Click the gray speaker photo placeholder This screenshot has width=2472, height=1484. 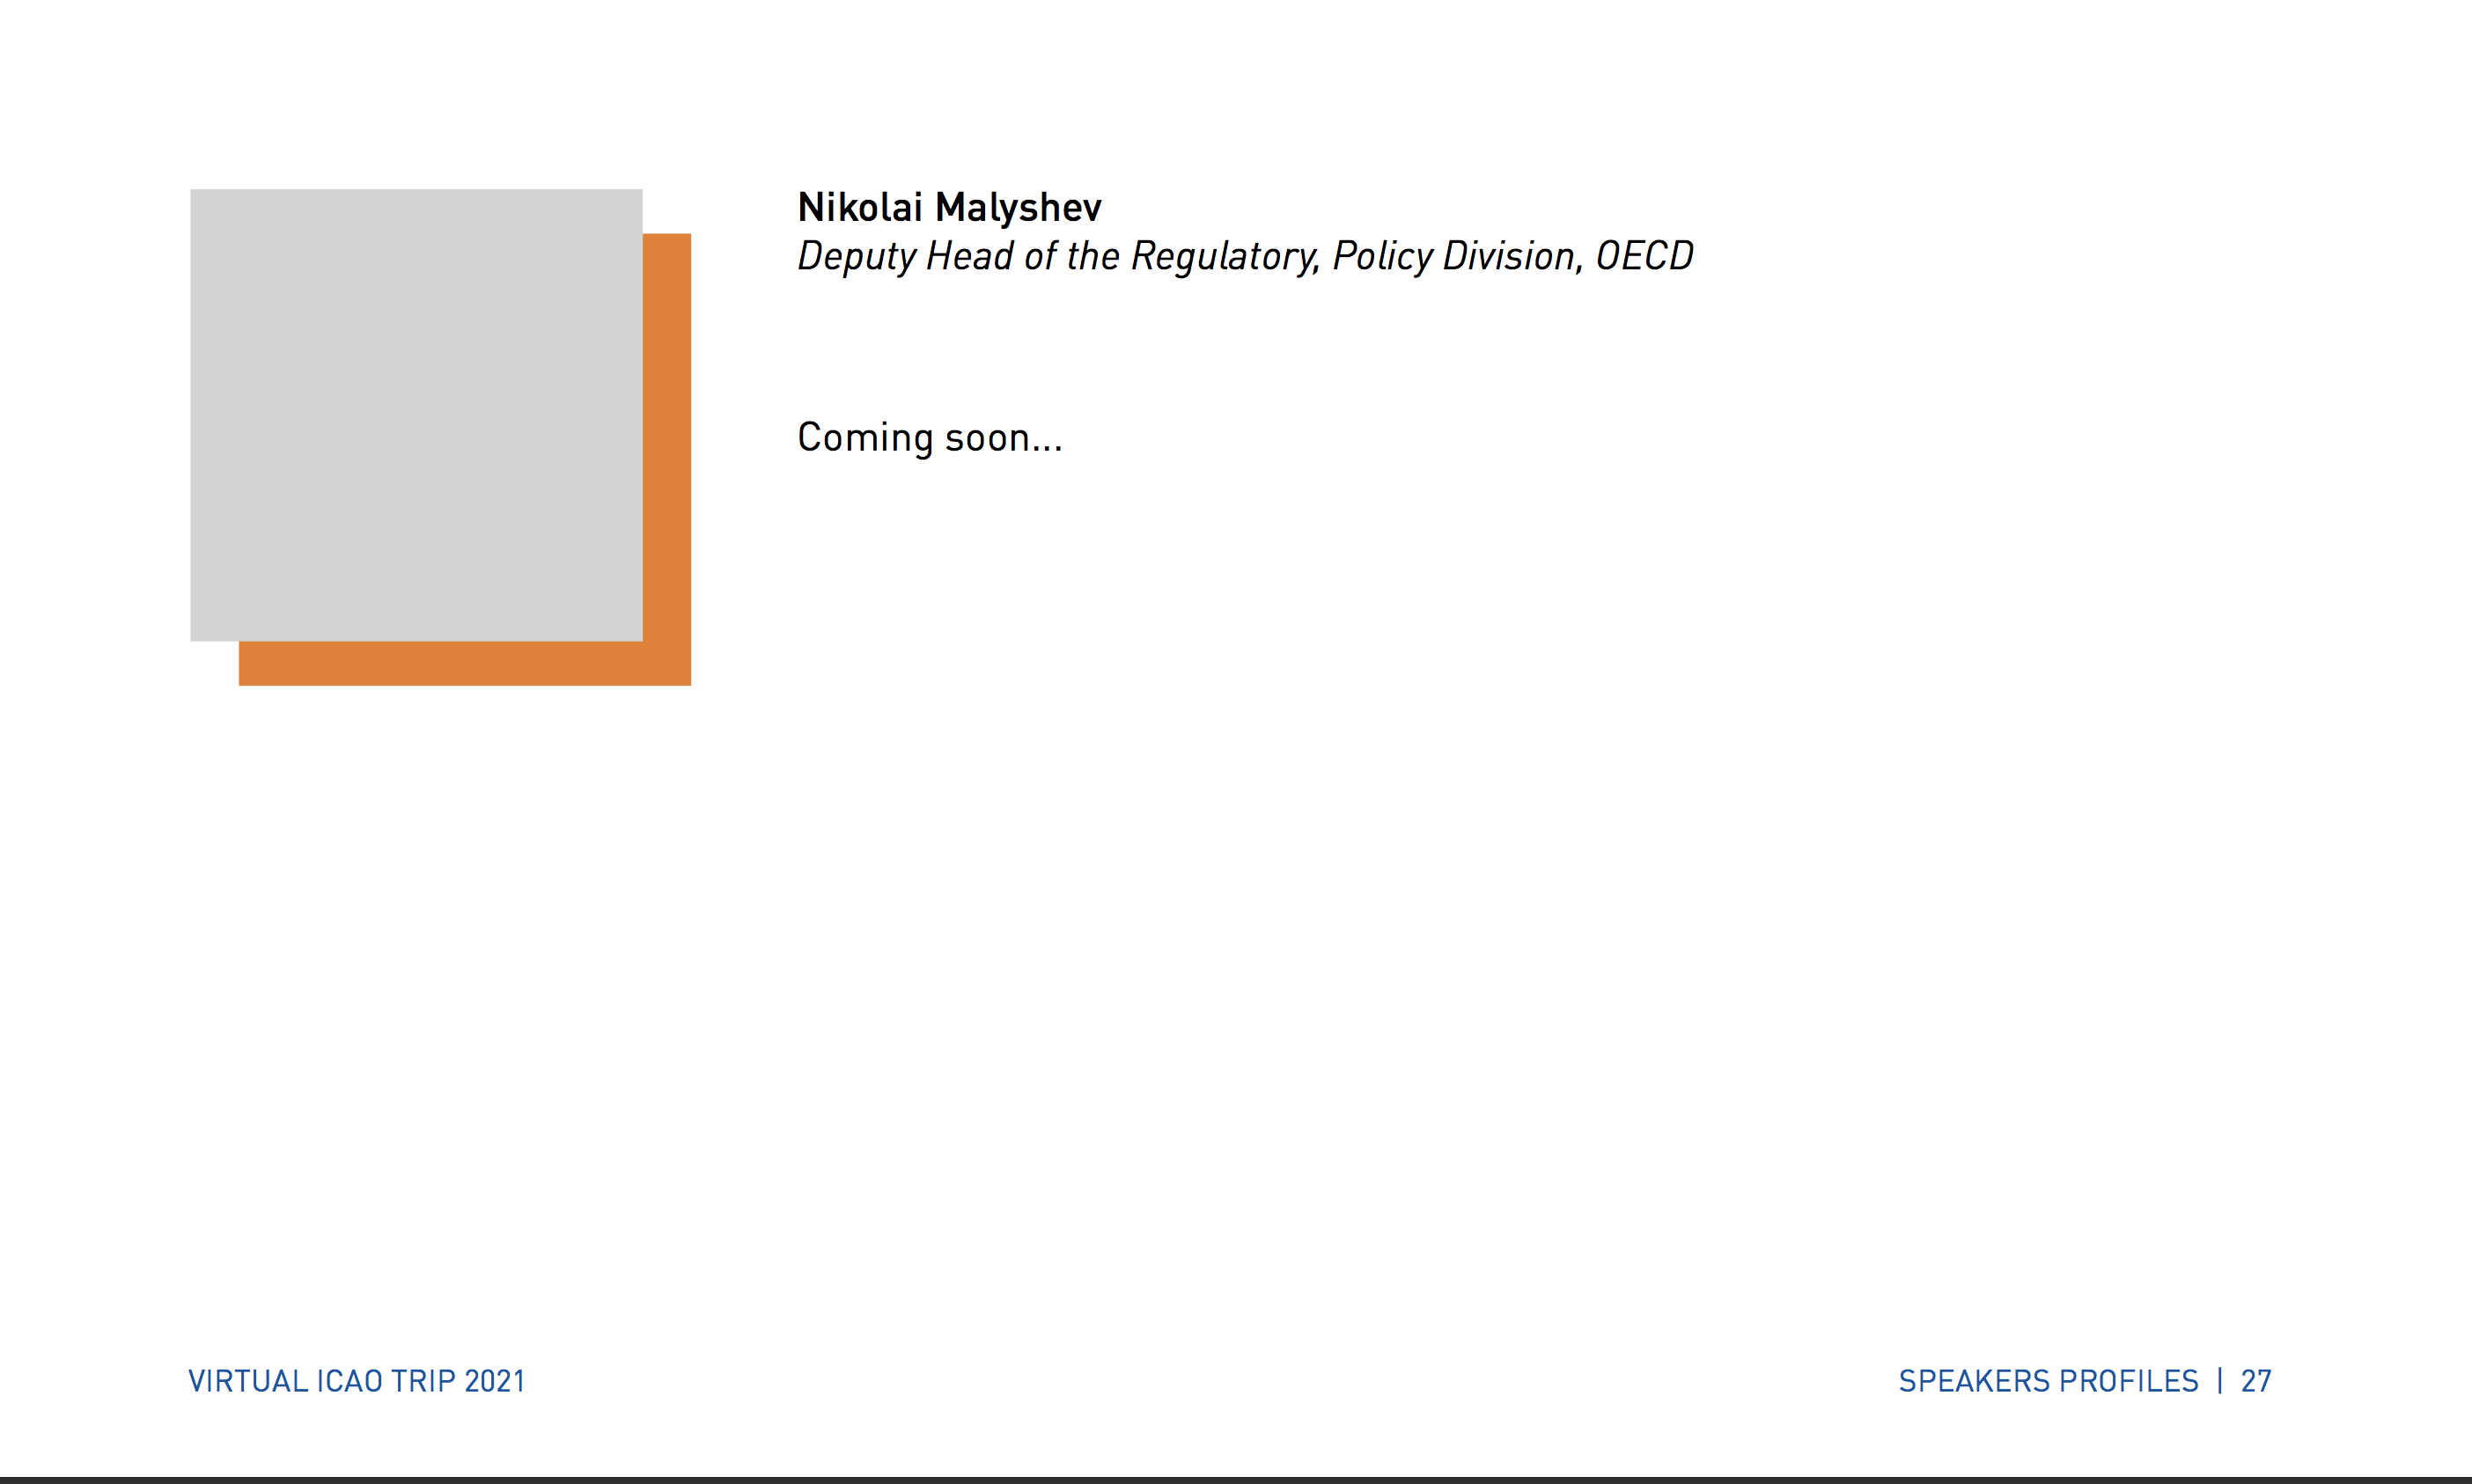click(416, 415)
